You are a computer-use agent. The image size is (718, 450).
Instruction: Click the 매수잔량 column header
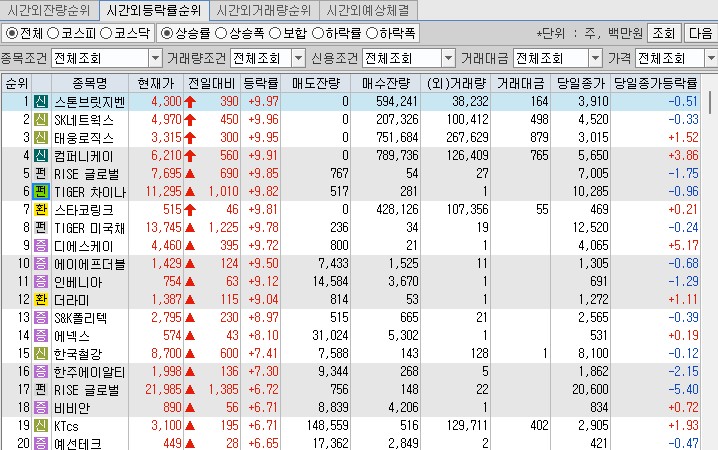[x=386, y=83]
